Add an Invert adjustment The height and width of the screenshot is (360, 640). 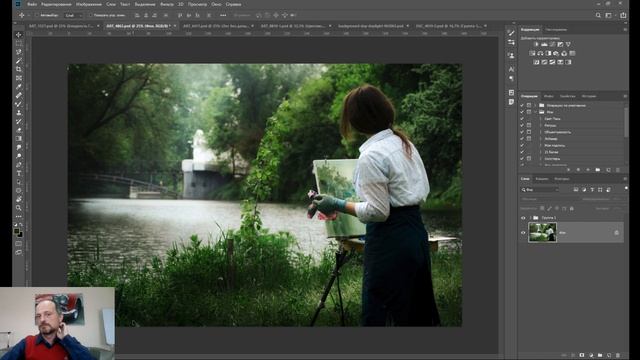[536, 62]
